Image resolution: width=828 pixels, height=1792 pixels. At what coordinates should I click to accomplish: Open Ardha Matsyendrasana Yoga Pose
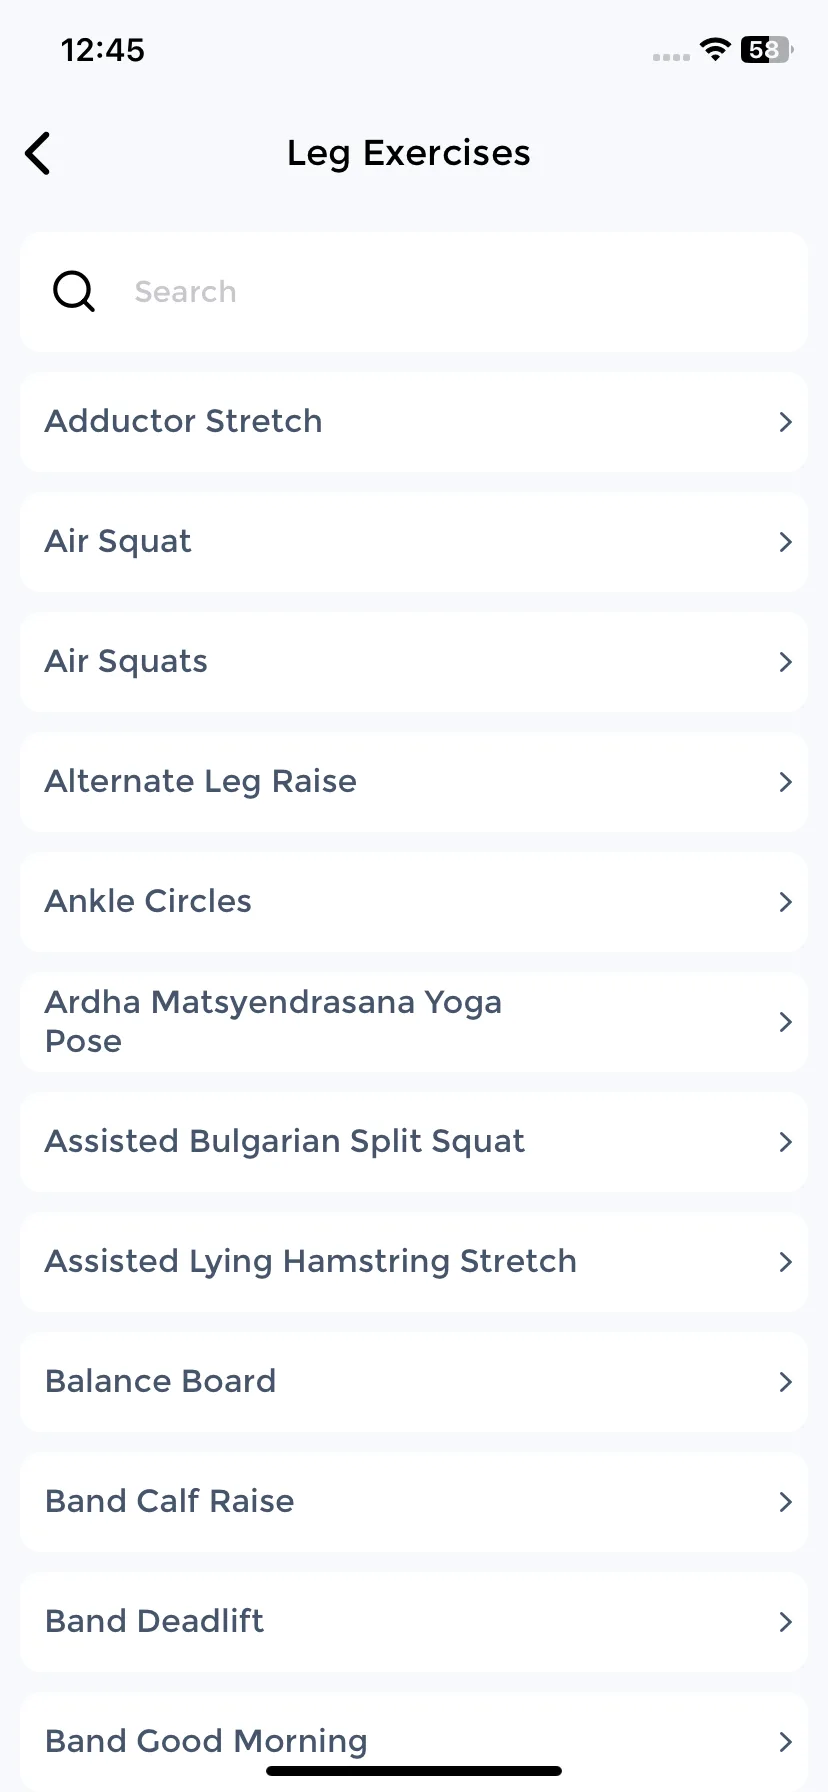coord(414,1022)
